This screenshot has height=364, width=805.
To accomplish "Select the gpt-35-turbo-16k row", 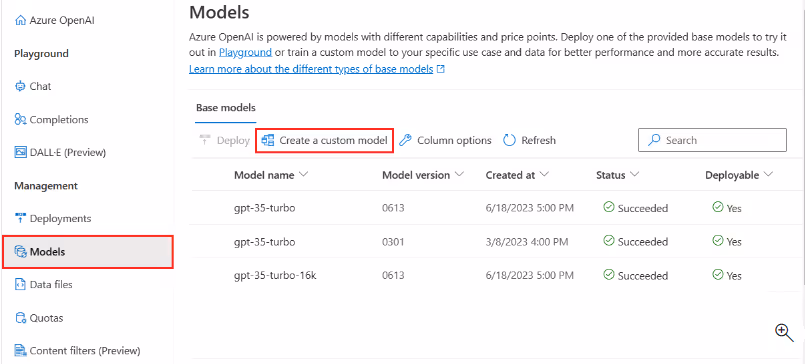I will click(x=496, y=275).
